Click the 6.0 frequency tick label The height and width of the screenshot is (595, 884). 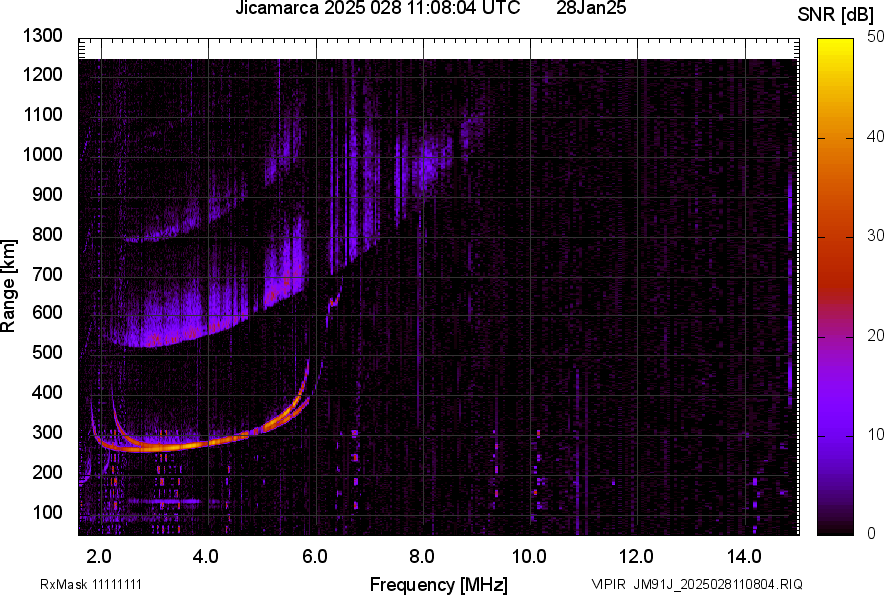pyautogui.click(x=314, y=555)
